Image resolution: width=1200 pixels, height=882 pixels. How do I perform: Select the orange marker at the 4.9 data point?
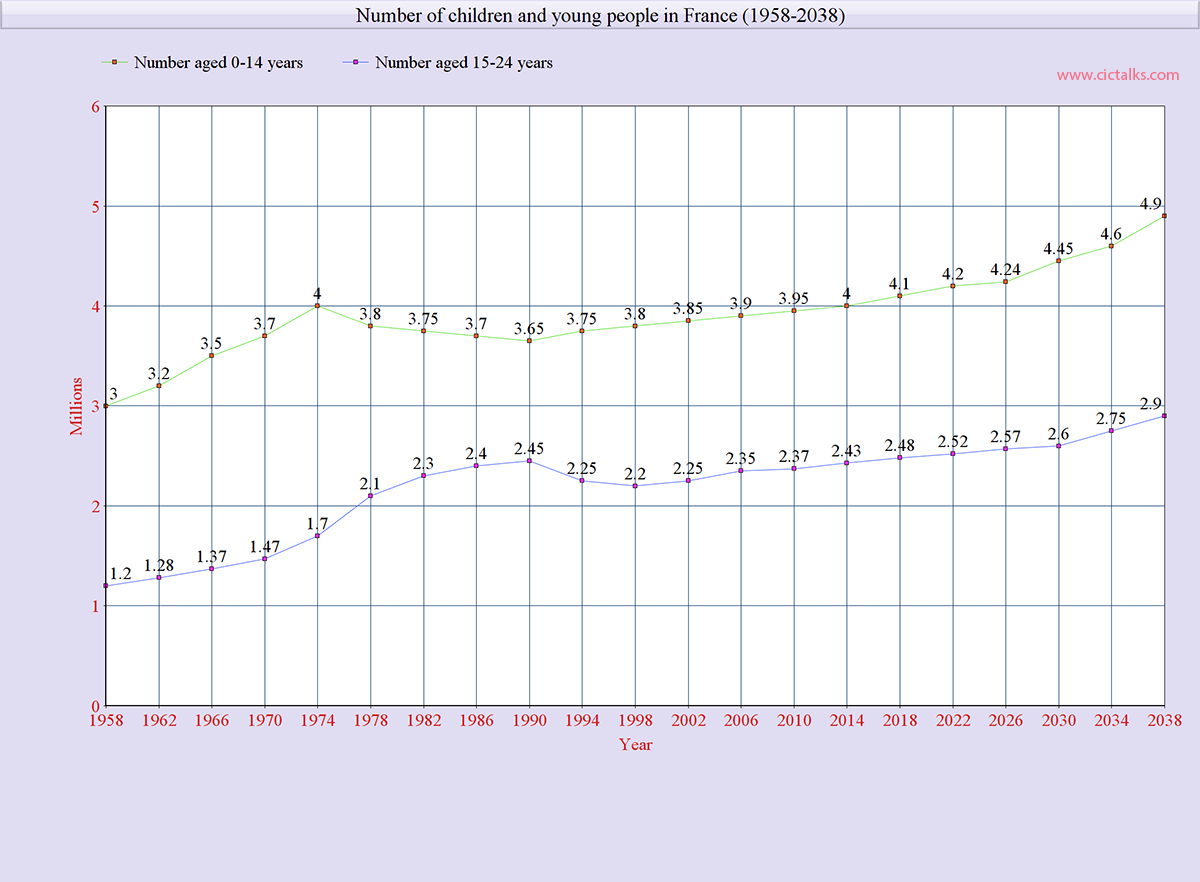[x=1164, y=215]
